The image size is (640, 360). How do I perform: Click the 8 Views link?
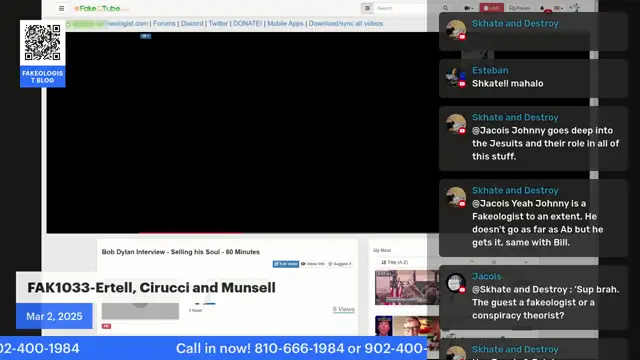tap(344, 309)
